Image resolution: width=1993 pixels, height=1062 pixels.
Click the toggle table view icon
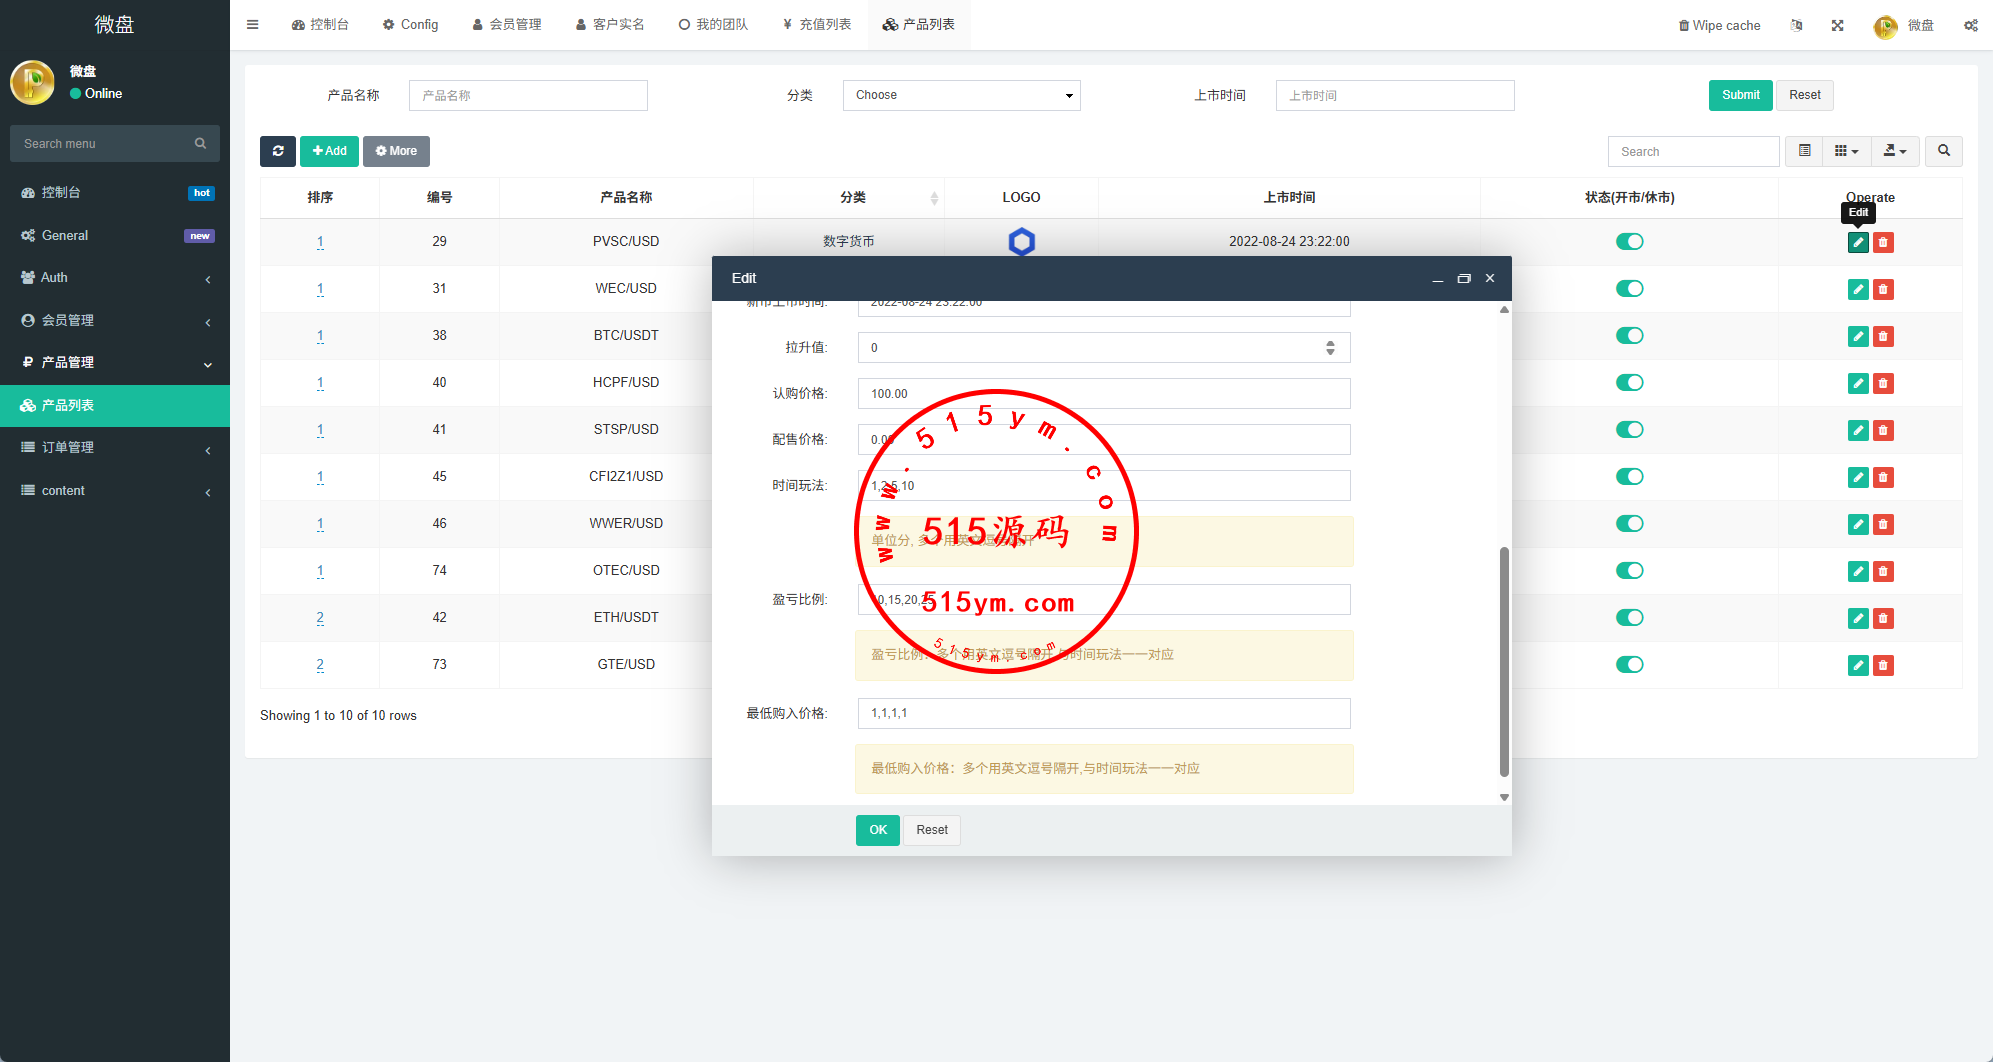pos(1804,151)
